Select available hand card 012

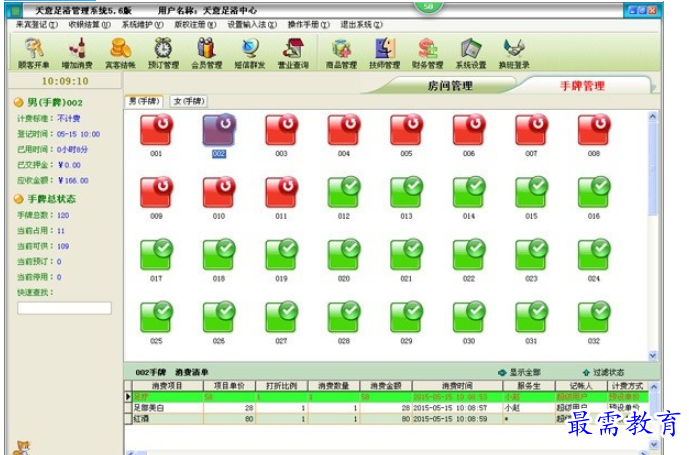(x=344, y=197)
